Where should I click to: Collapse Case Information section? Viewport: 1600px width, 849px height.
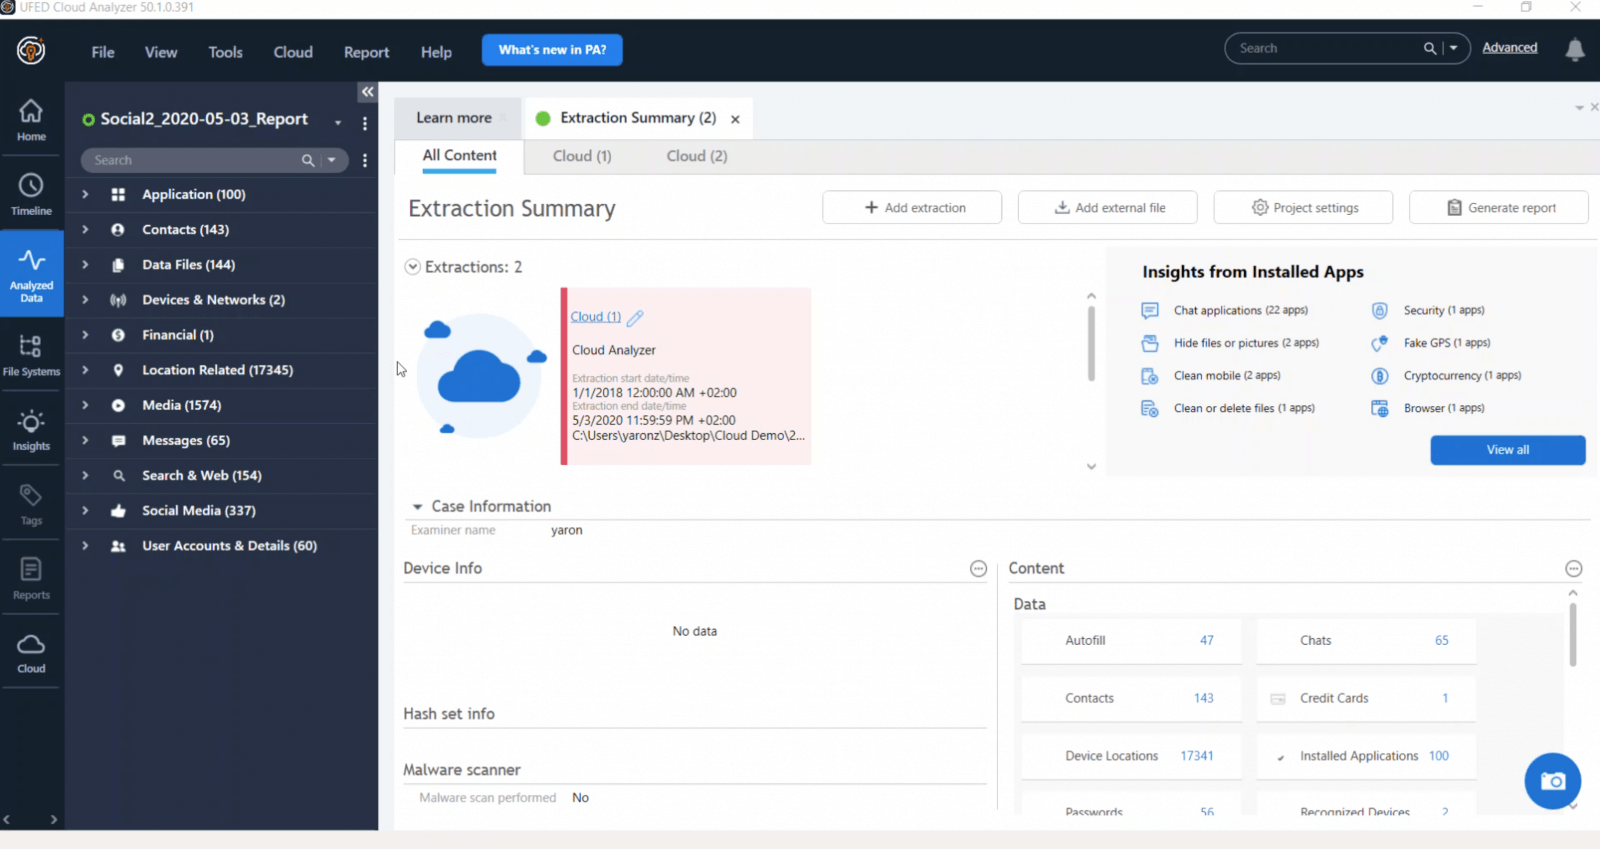[417, 507]
